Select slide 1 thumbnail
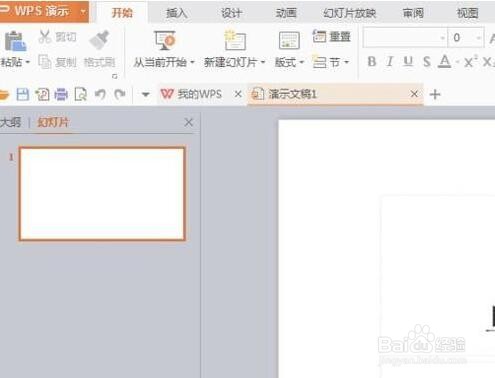Image resolution: width=495 pixels, height=378 pixels. pos(102,194)
